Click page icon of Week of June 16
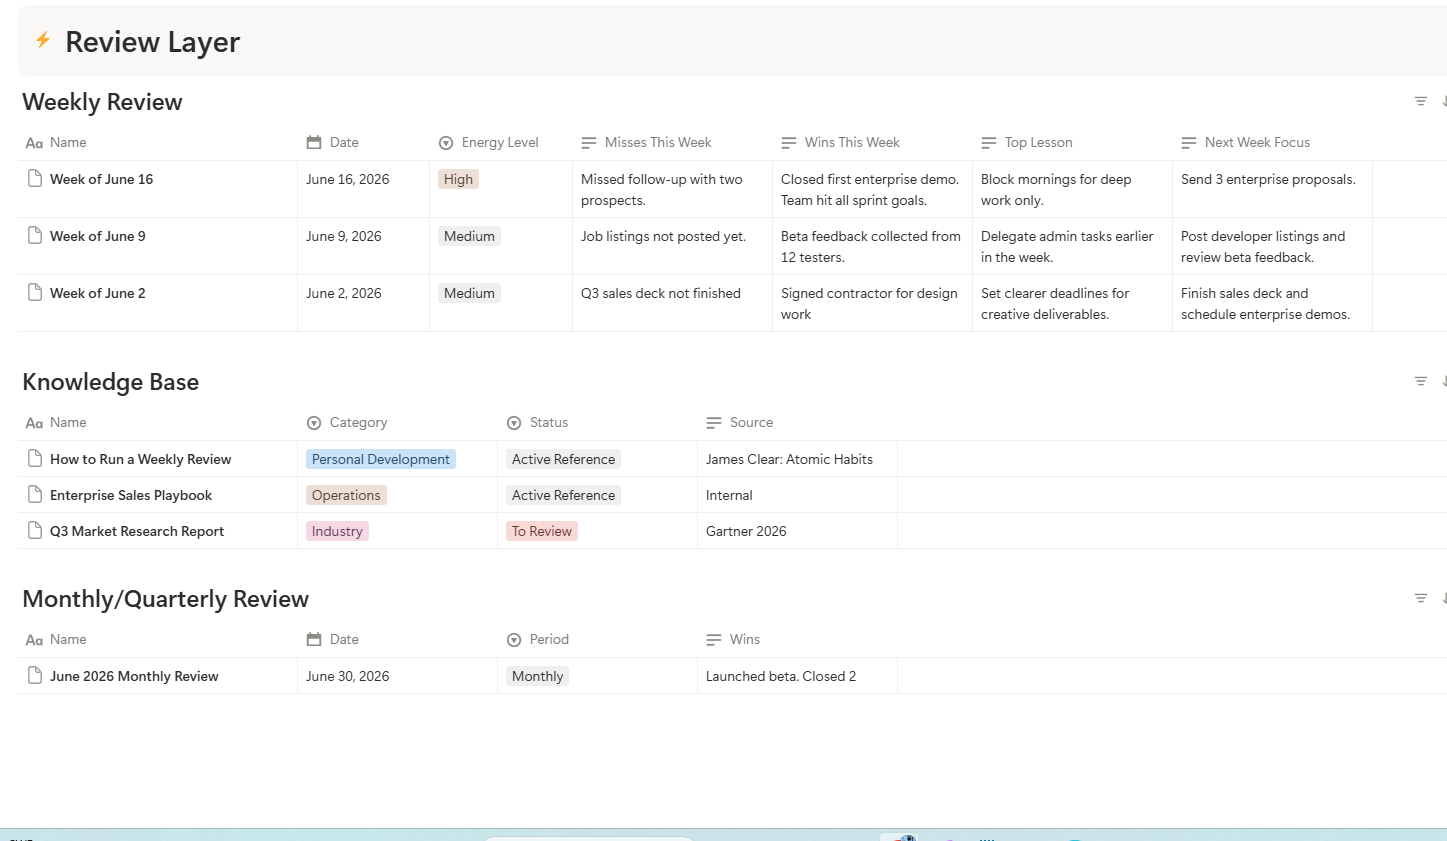The image size is (1447, 841). click(x=35, y=179)
